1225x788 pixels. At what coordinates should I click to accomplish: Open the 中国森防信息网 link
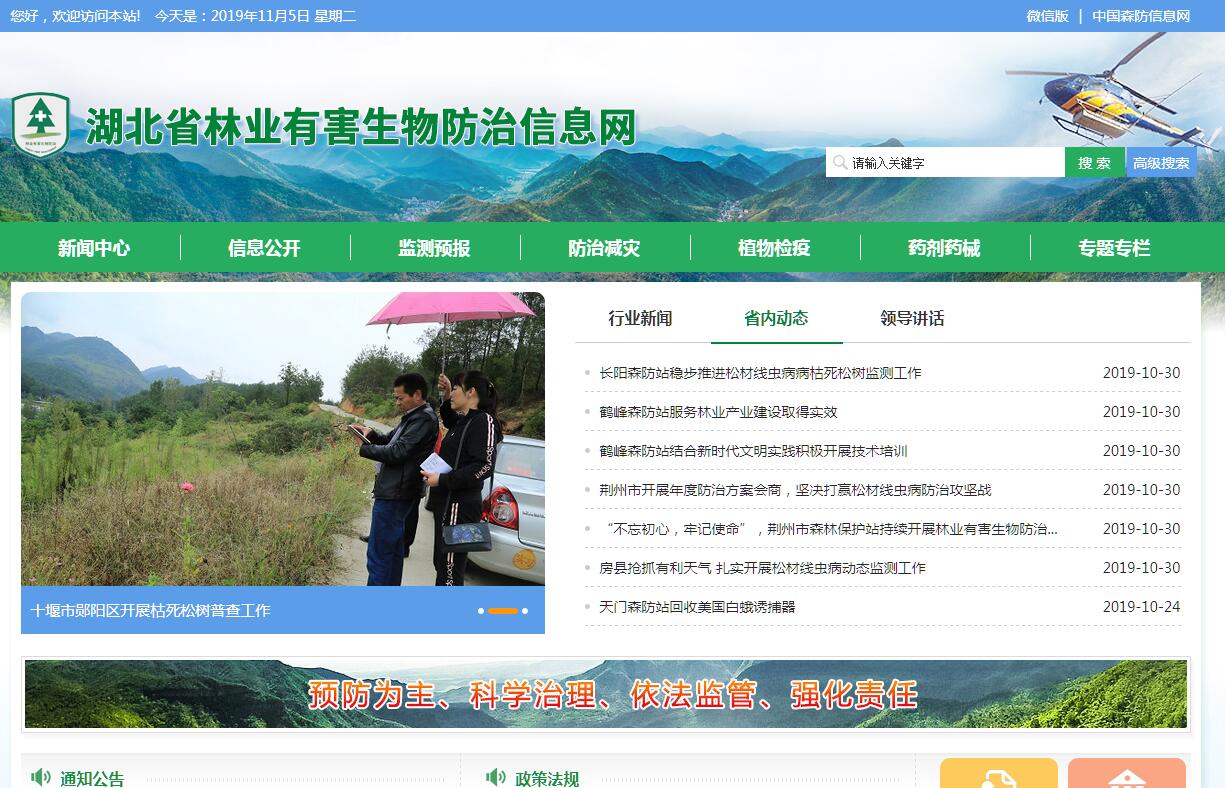click(1140, 16)
